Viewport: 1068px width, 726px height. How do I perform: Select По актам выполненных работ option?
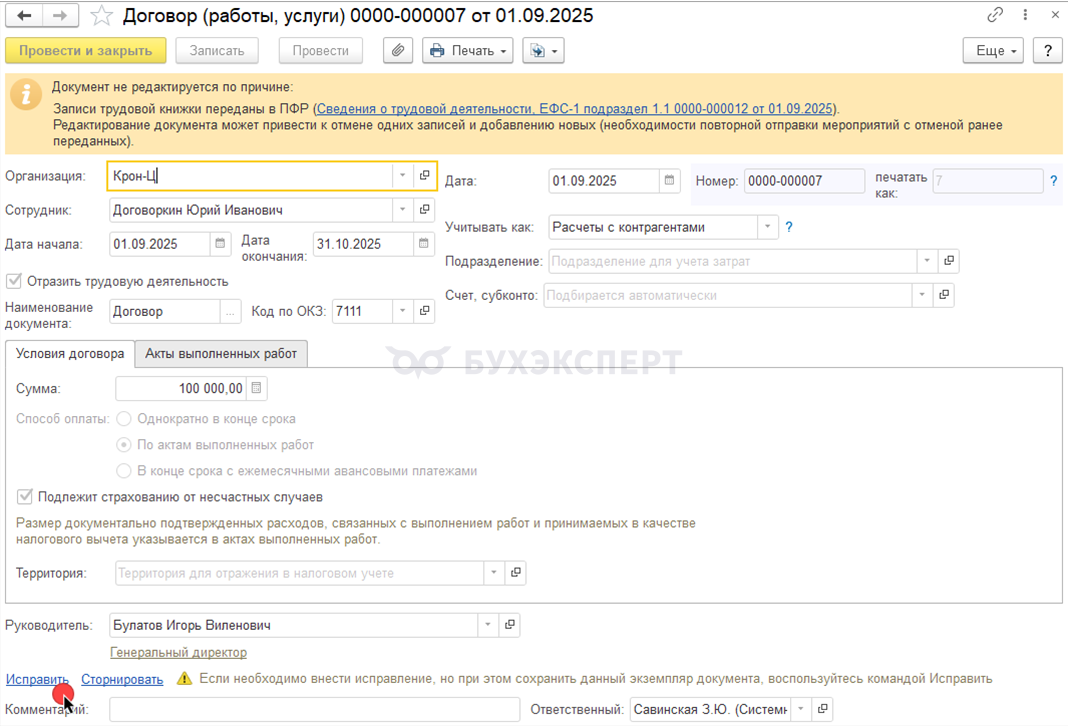124,445
